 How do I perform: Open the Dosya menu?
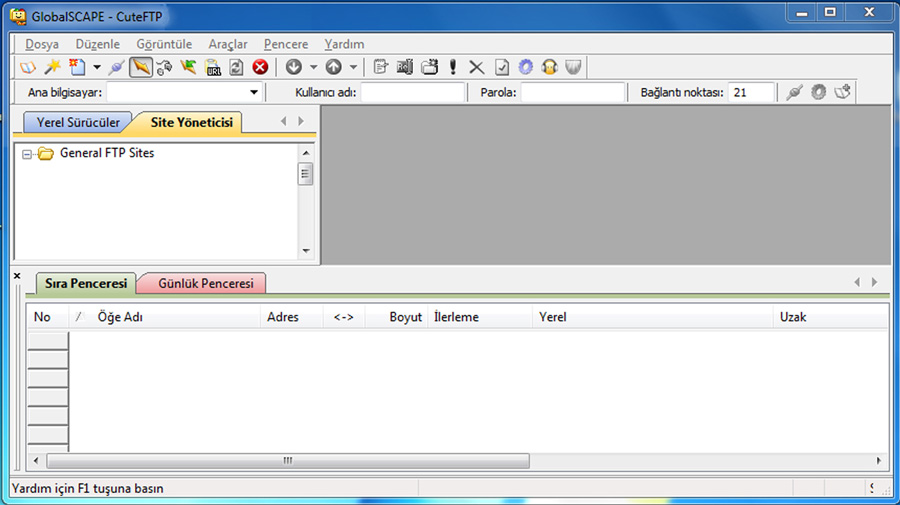42,44
